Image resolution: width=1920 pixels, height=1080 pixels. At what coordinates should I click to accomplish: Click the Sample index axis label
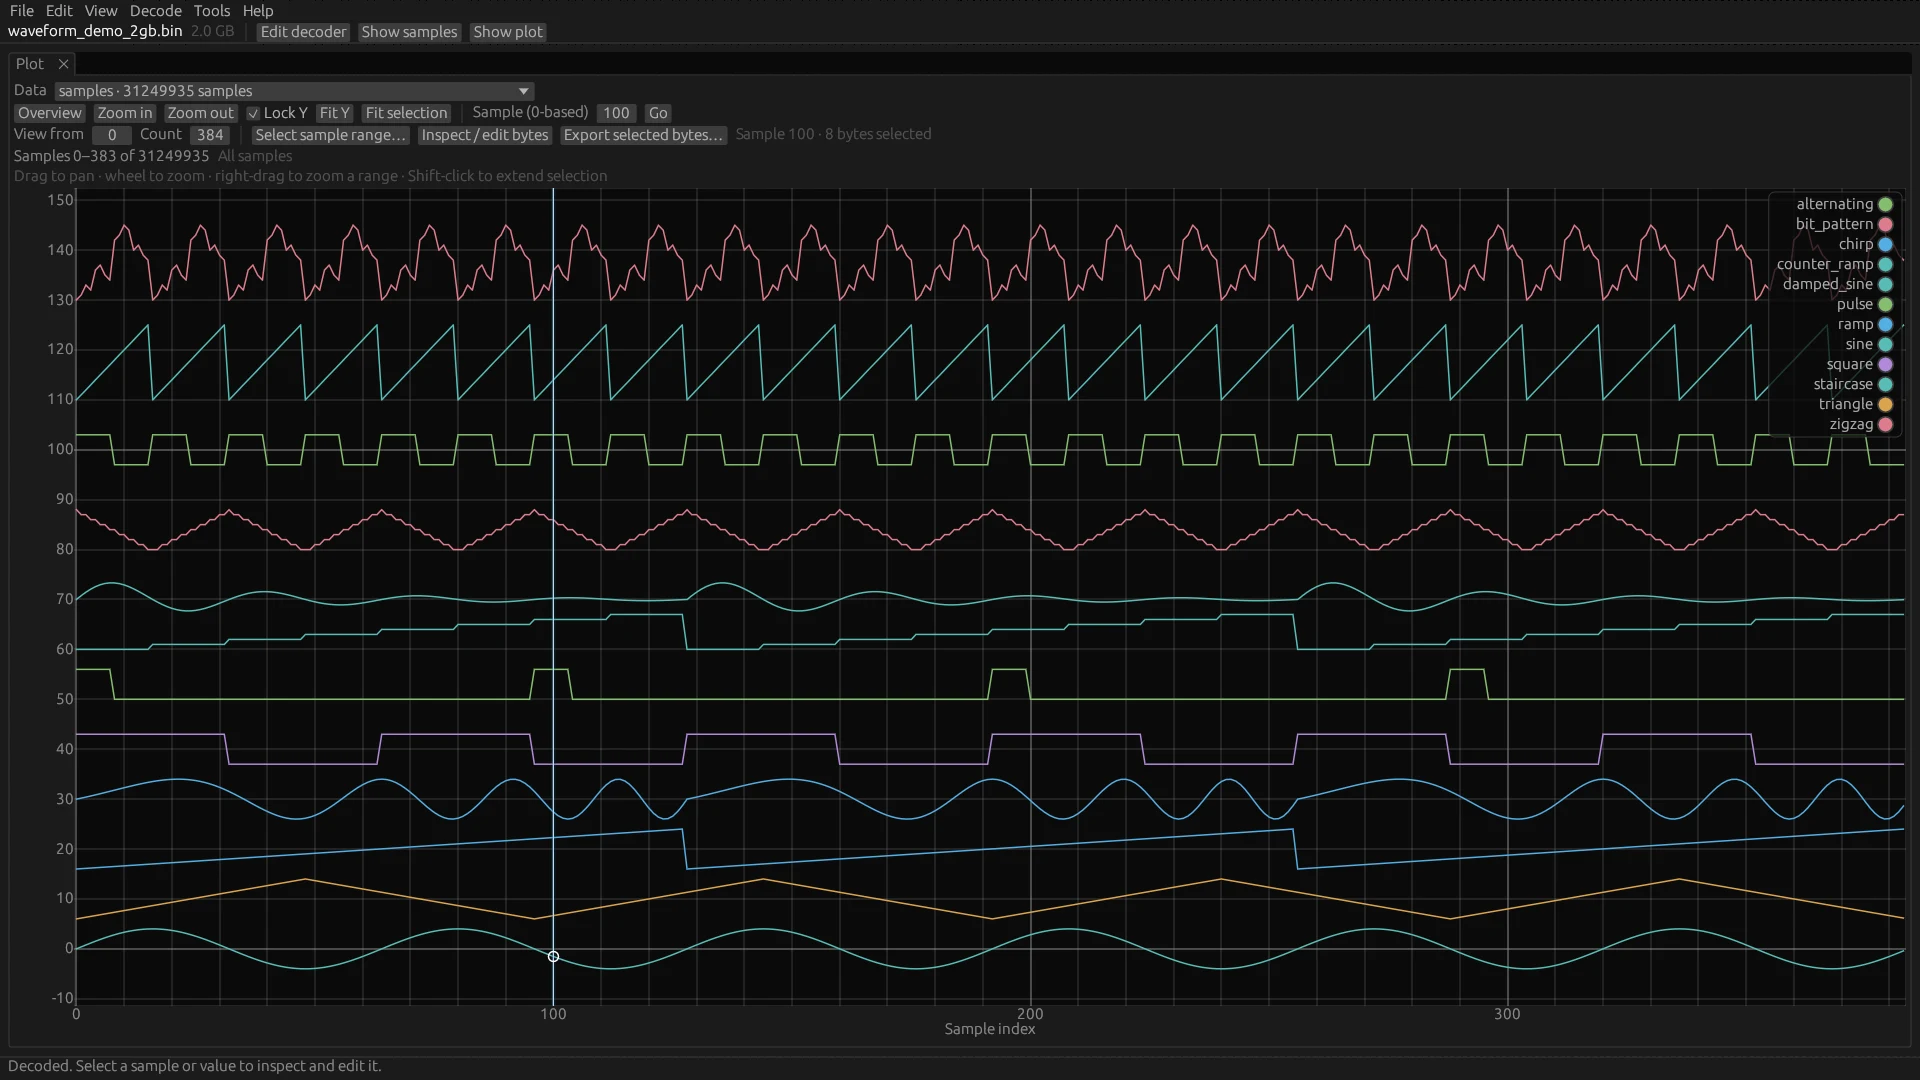pos(990,1029)
